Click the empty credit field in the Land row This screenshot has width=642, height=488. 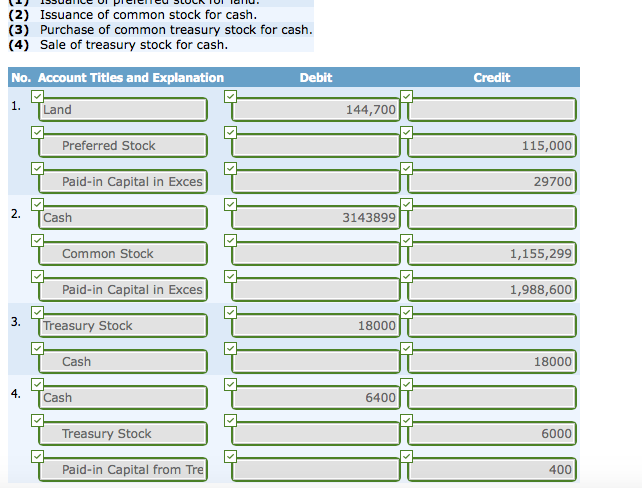[x=492, y=109]
